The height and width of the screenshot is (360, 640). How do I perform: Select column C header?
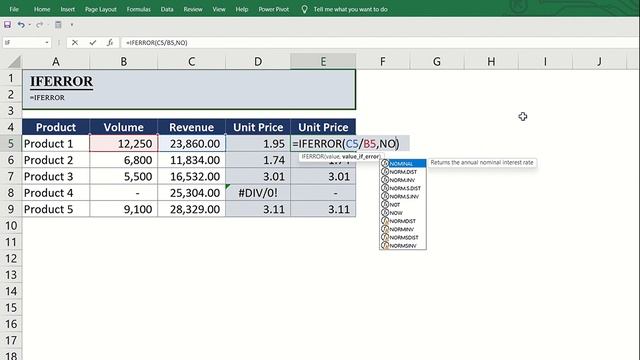click(191, 62)
